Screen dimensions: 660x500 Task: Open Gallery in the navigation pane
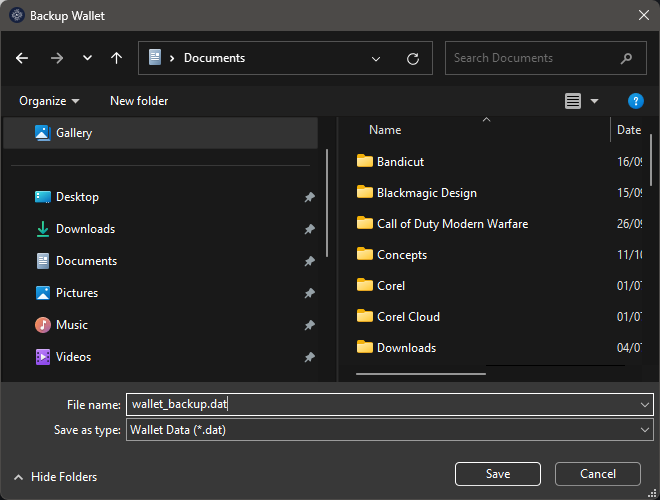coord(74,133)
